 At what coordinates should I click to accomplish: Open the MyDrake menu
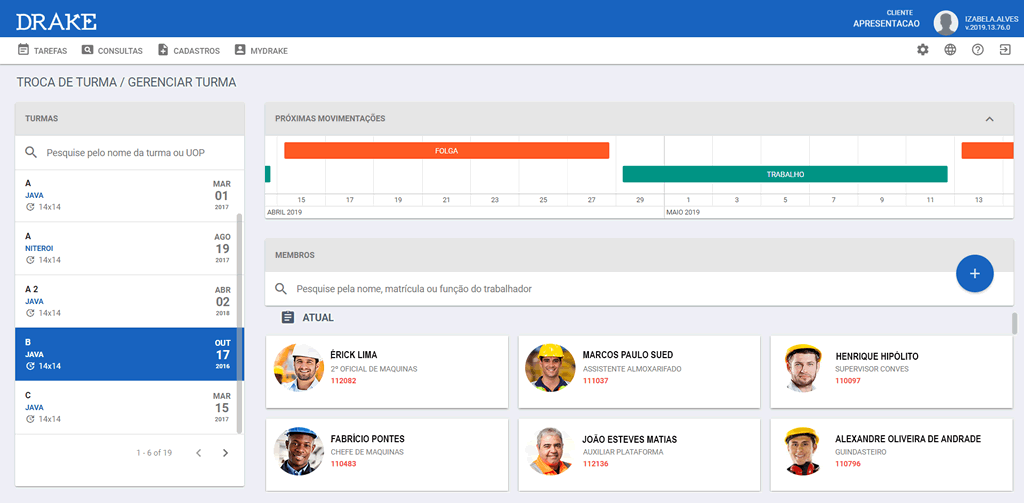coord(261,50)
